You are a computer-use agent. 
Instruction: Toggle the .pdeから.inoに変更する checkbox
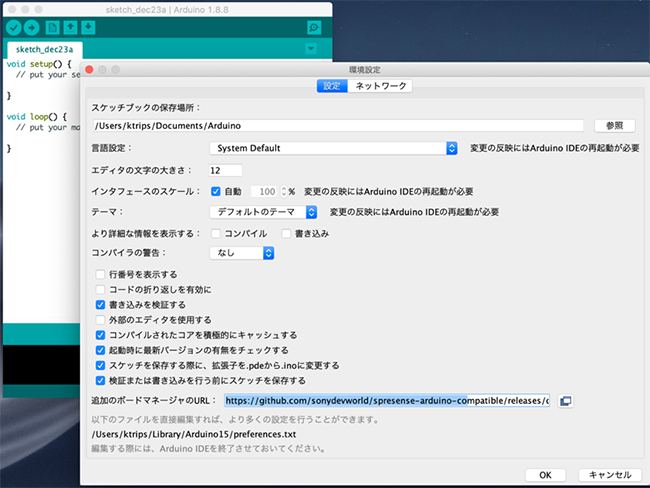point(100,365)
